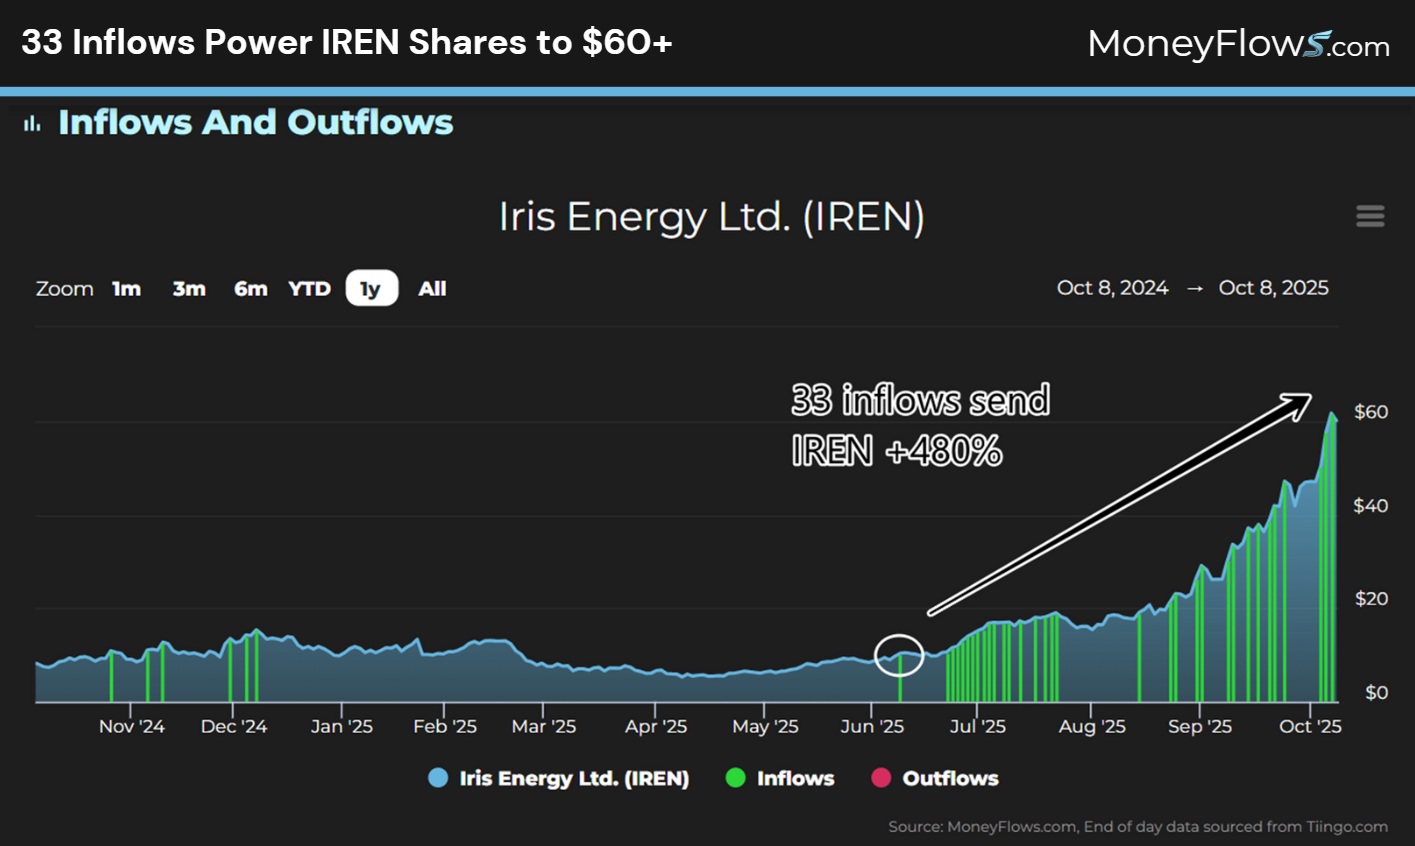Viewport: 1415px width, 846px height.
Task: Click the bar chart icon beside Inflows And Outflows
Action: click(32, 123)
